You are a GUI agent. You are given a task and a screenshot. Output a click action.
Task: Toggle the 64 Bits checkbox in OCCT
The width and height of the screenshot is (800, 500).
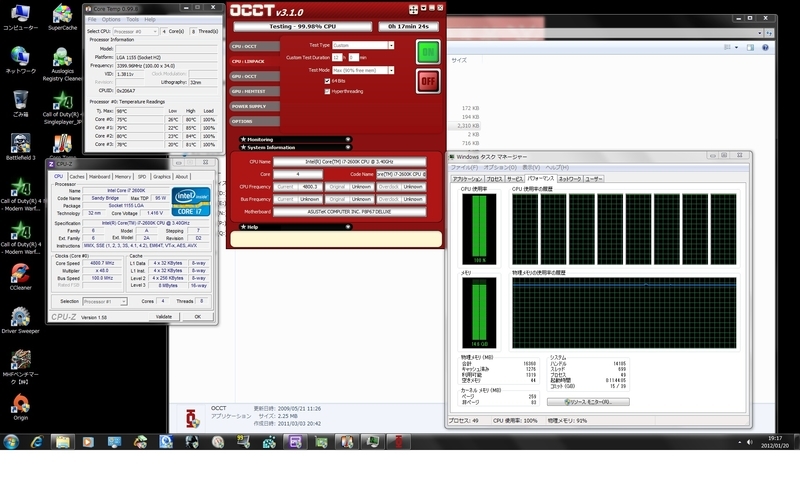click(x=327, y=81)
